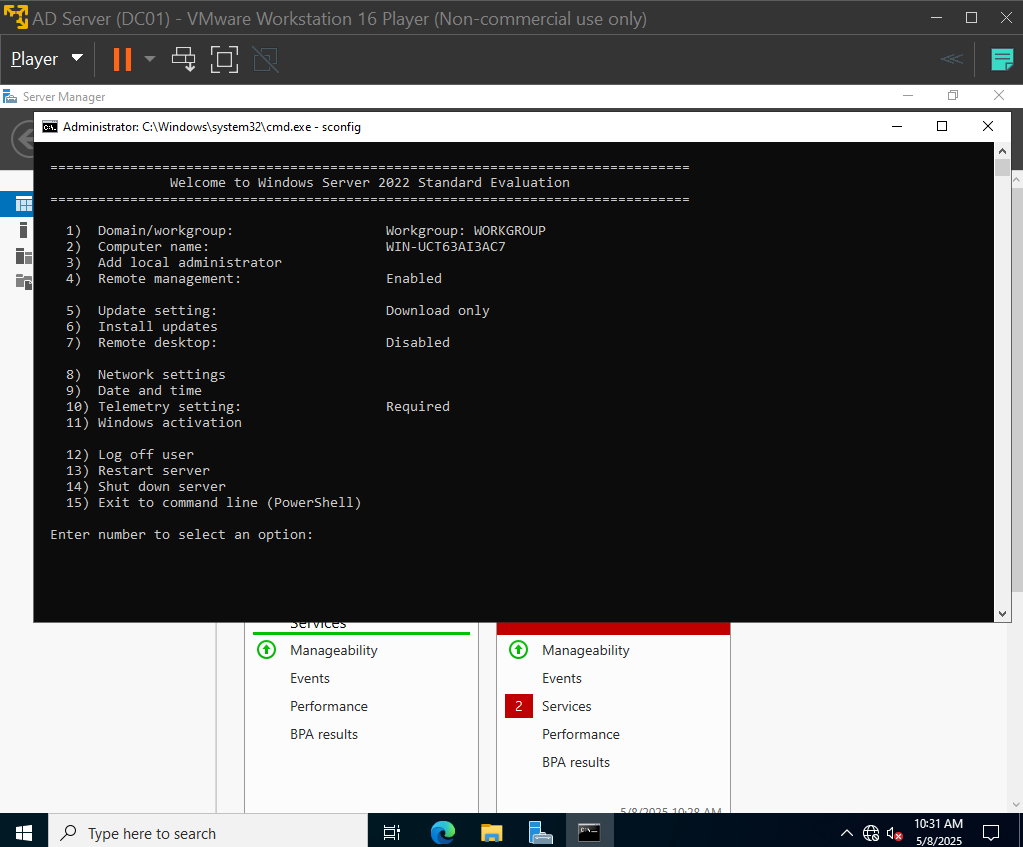This screenshot has width=1023, height=847.
Task: Switch to the Command Prompt taskbar icon
Action: [x=589, y=833]
